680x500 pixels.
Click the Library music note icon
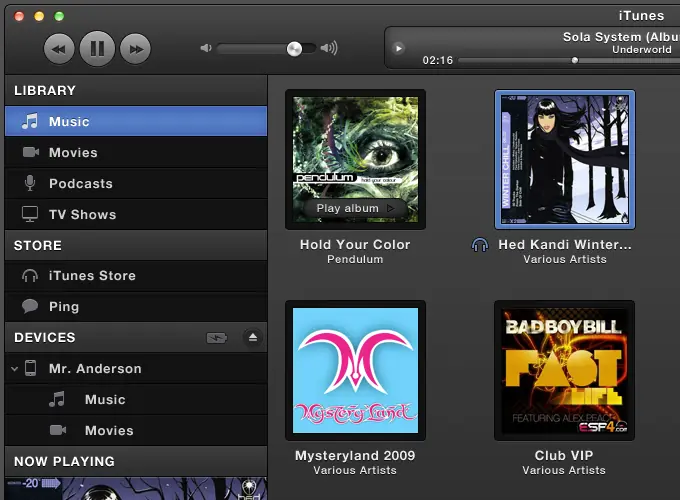click(30, 121)
